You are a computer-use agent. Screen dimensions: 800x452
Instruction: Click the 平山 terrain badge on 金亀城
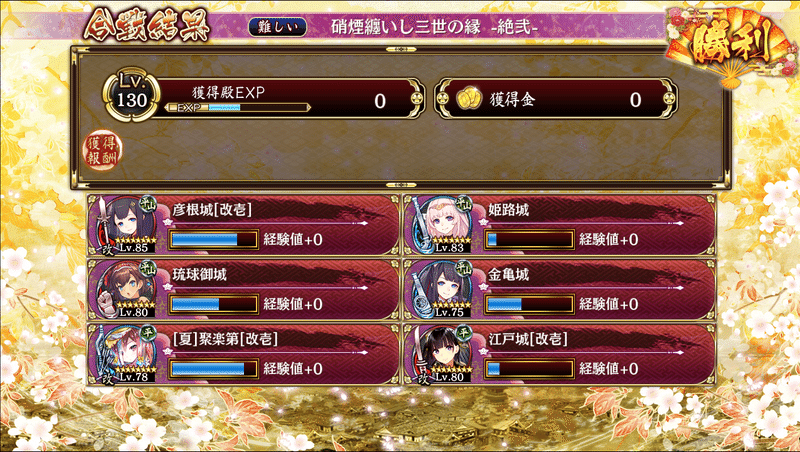click(463, 269)
